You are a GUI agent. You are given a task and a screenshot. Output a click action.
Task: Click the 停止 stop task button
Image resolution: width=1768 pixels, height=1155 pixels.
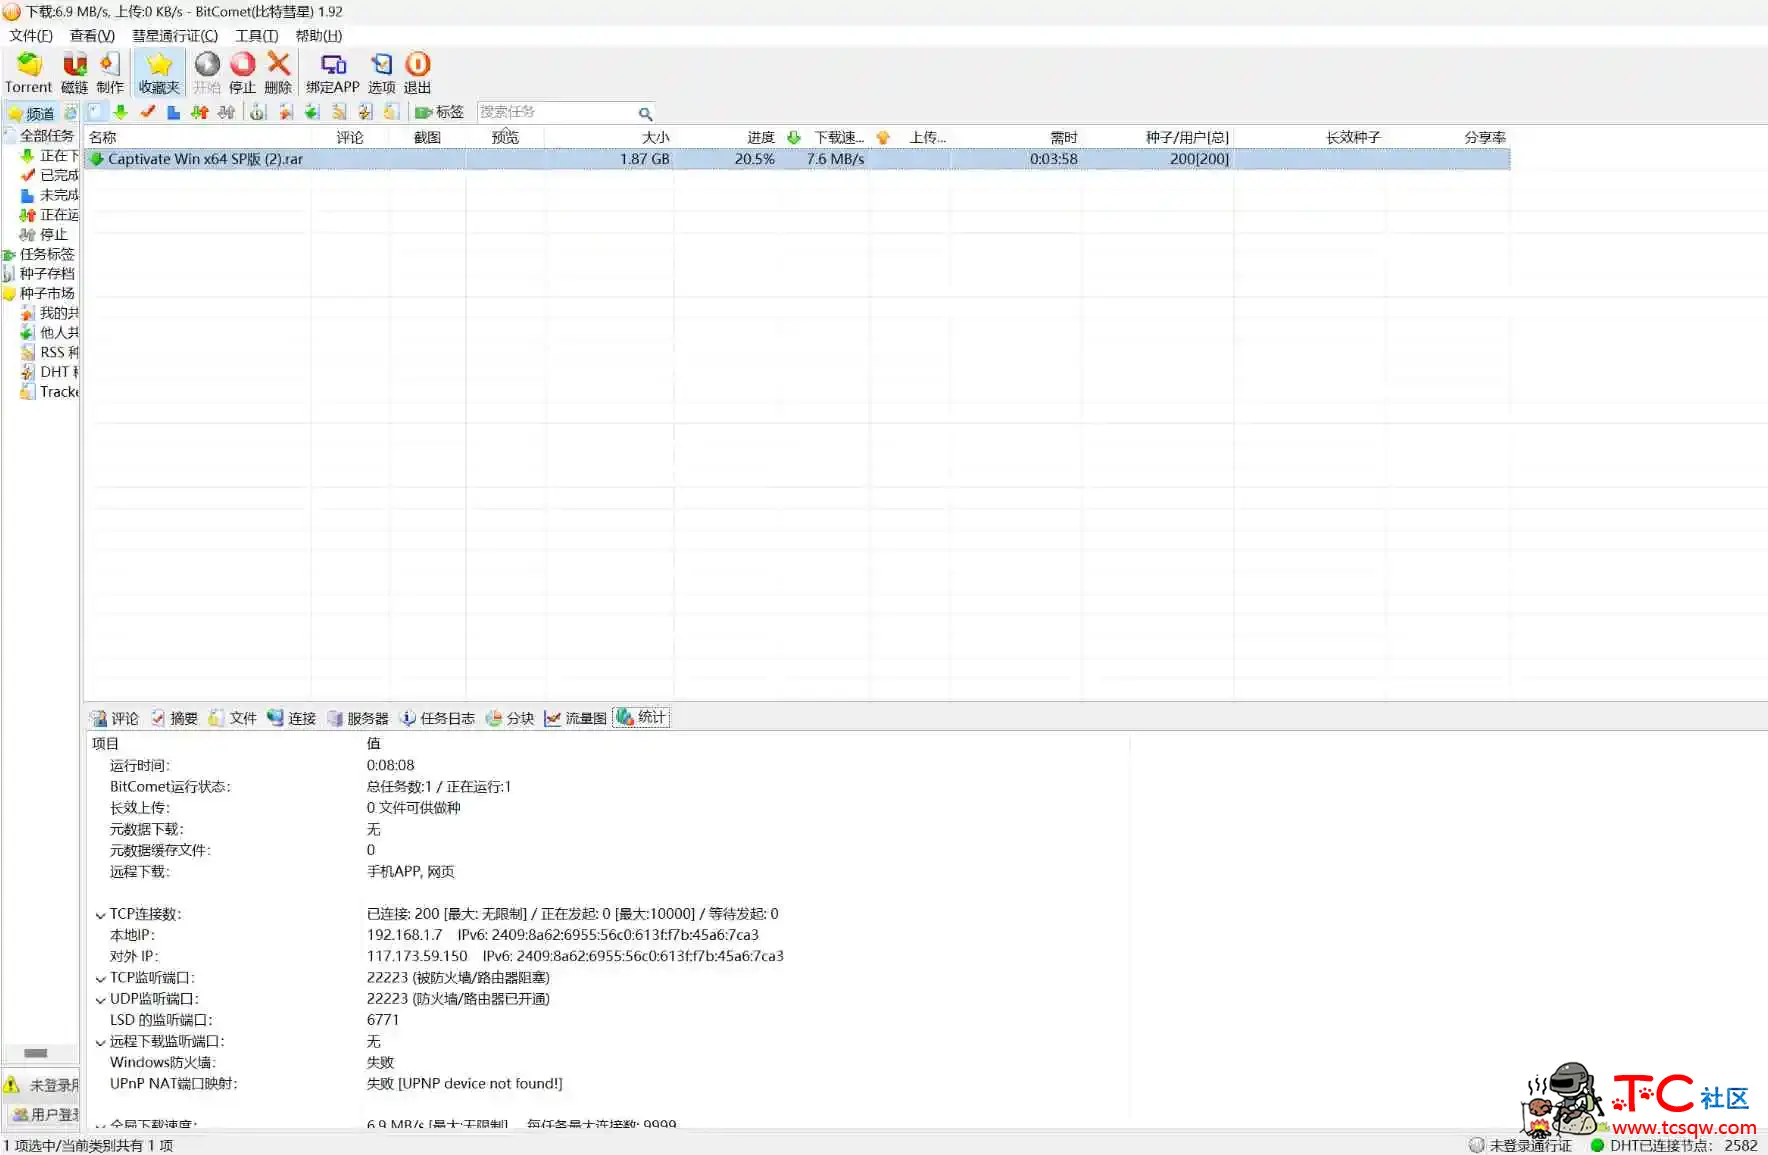coord(242,73)
